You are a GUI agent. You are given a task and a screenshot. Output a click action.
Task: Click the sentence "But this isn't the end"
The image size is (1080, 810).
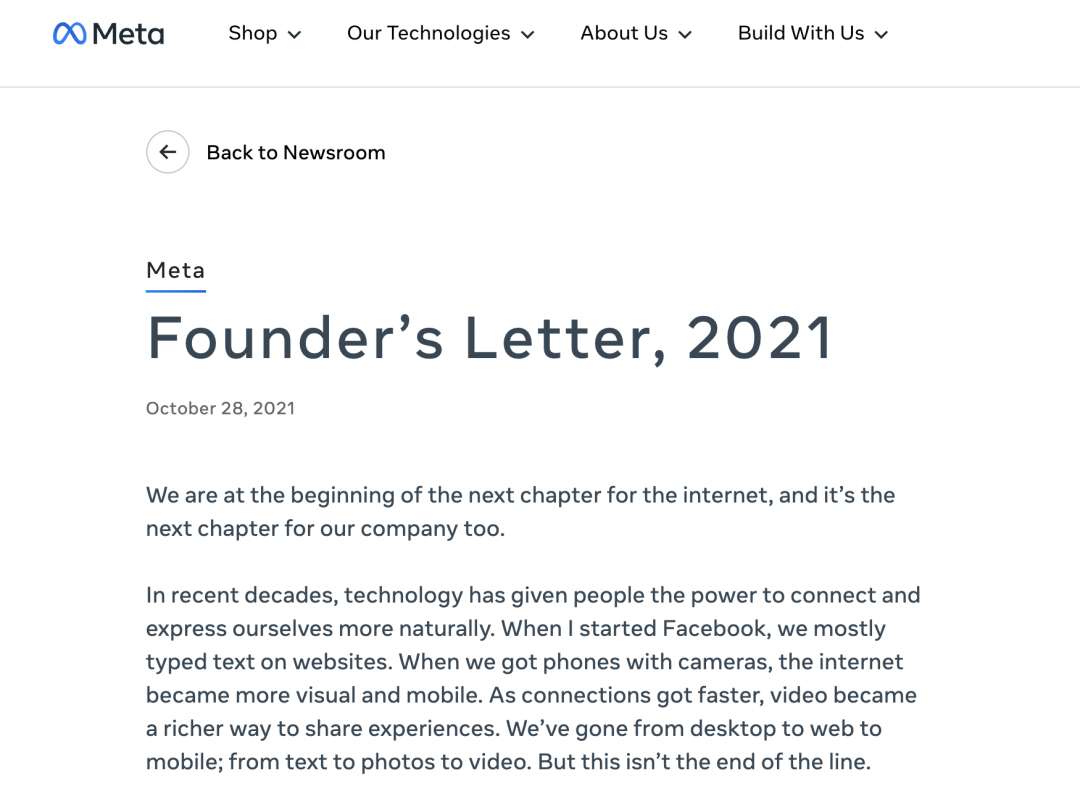704,762
